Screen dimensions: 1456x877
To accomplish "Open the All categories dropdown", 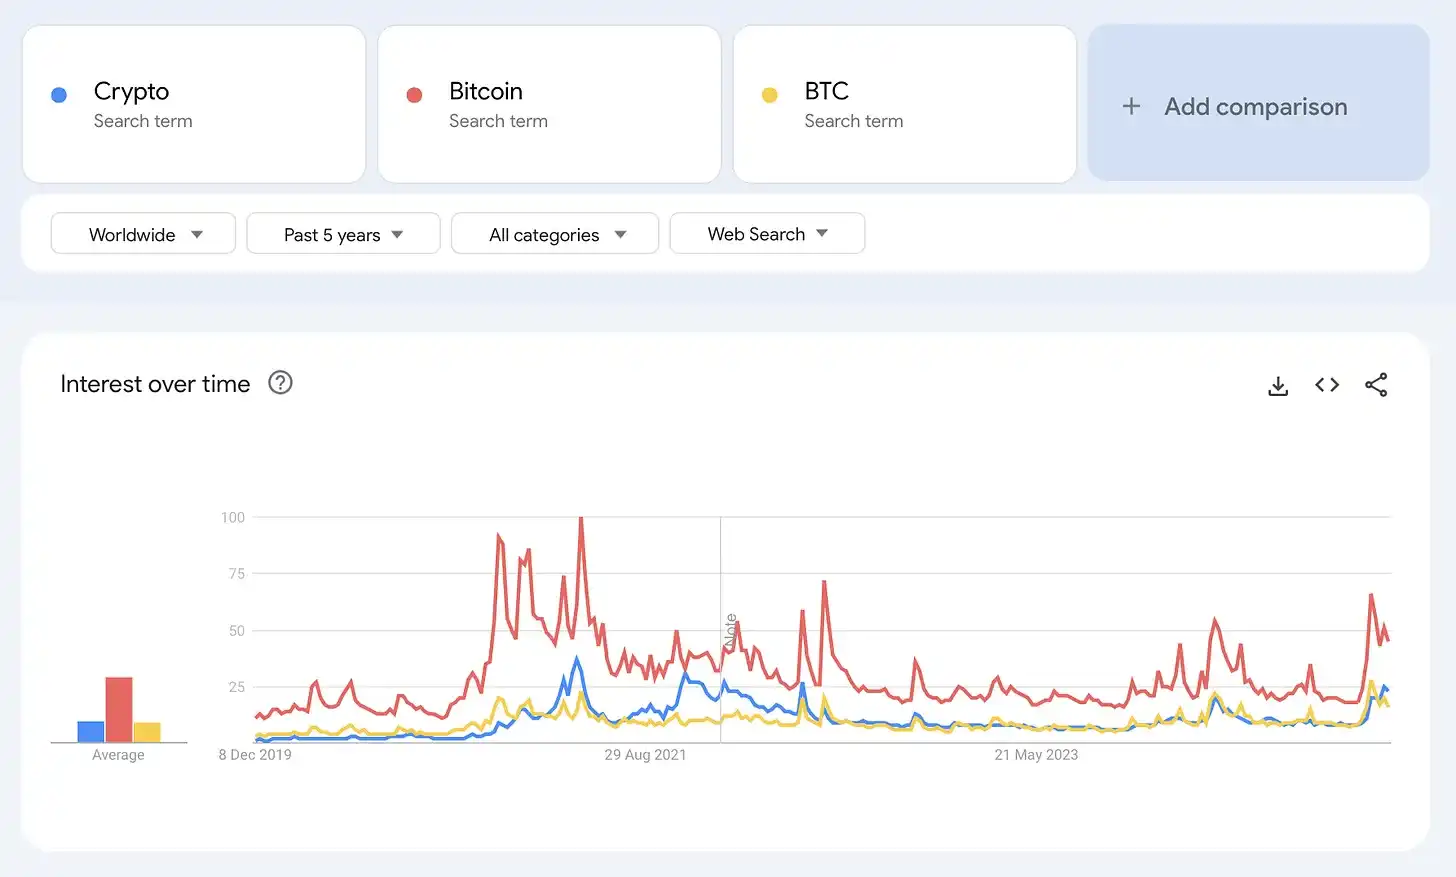I will point(555,234).
